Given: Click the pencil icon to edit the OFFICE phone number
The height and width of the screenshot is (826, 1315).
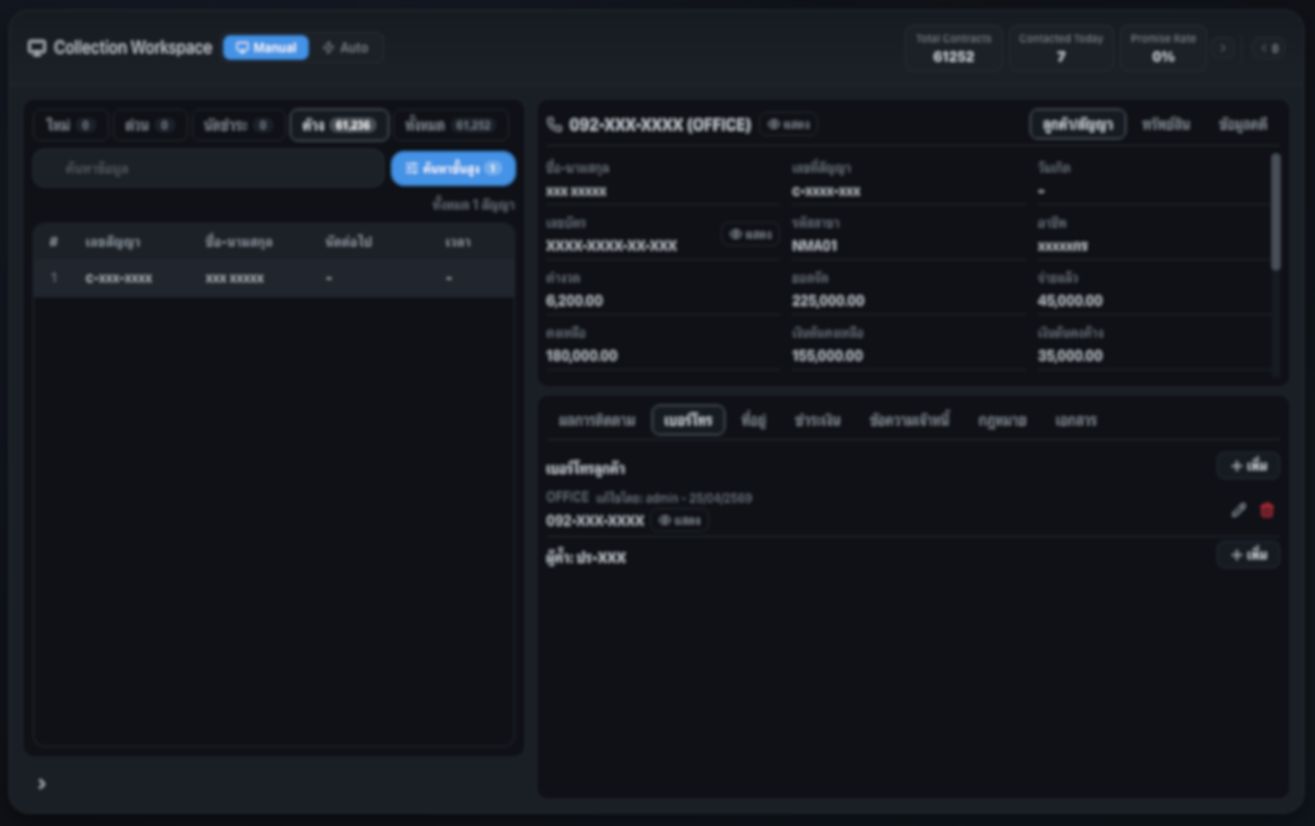Looking at the screenshot, I should click(x=1237, y=511).
